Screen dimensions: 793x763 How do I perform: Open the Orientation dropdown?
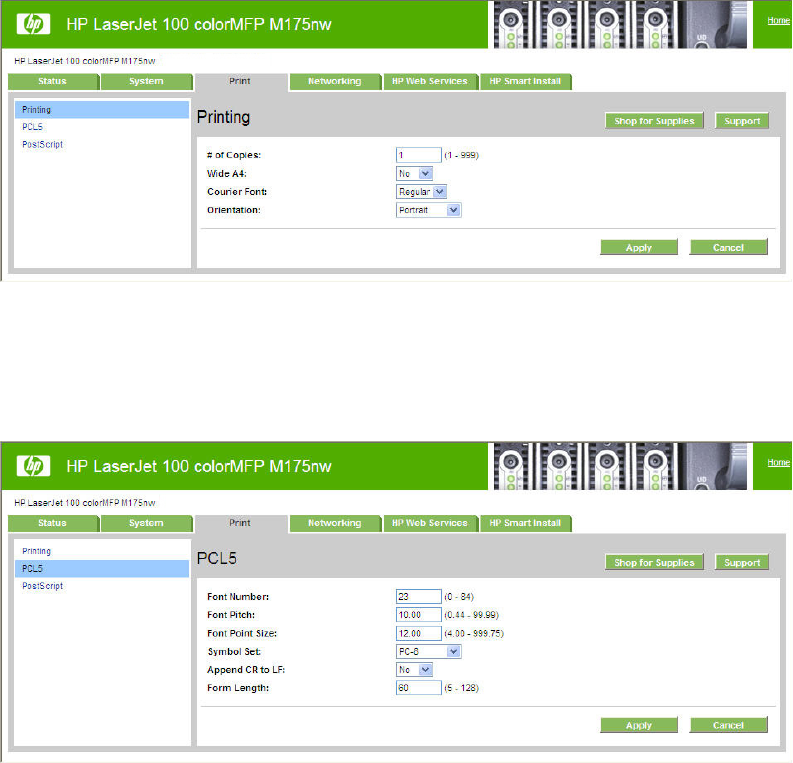(428, 210)
